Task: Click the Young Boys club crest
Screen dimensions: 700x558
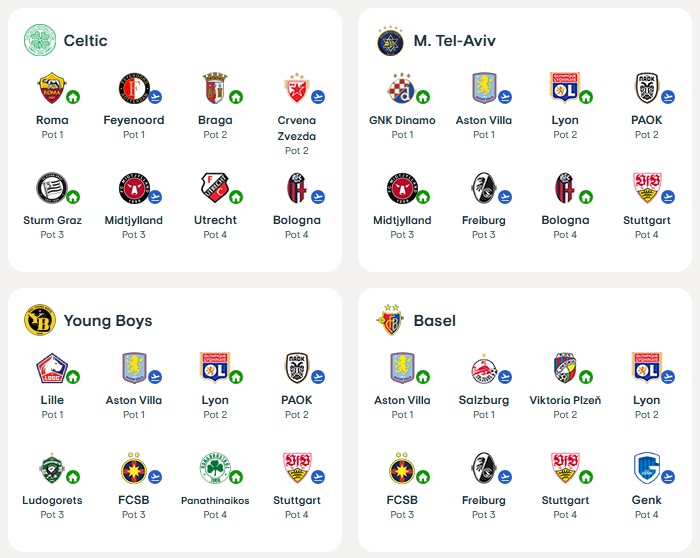Action: click(x=40, y=321)
